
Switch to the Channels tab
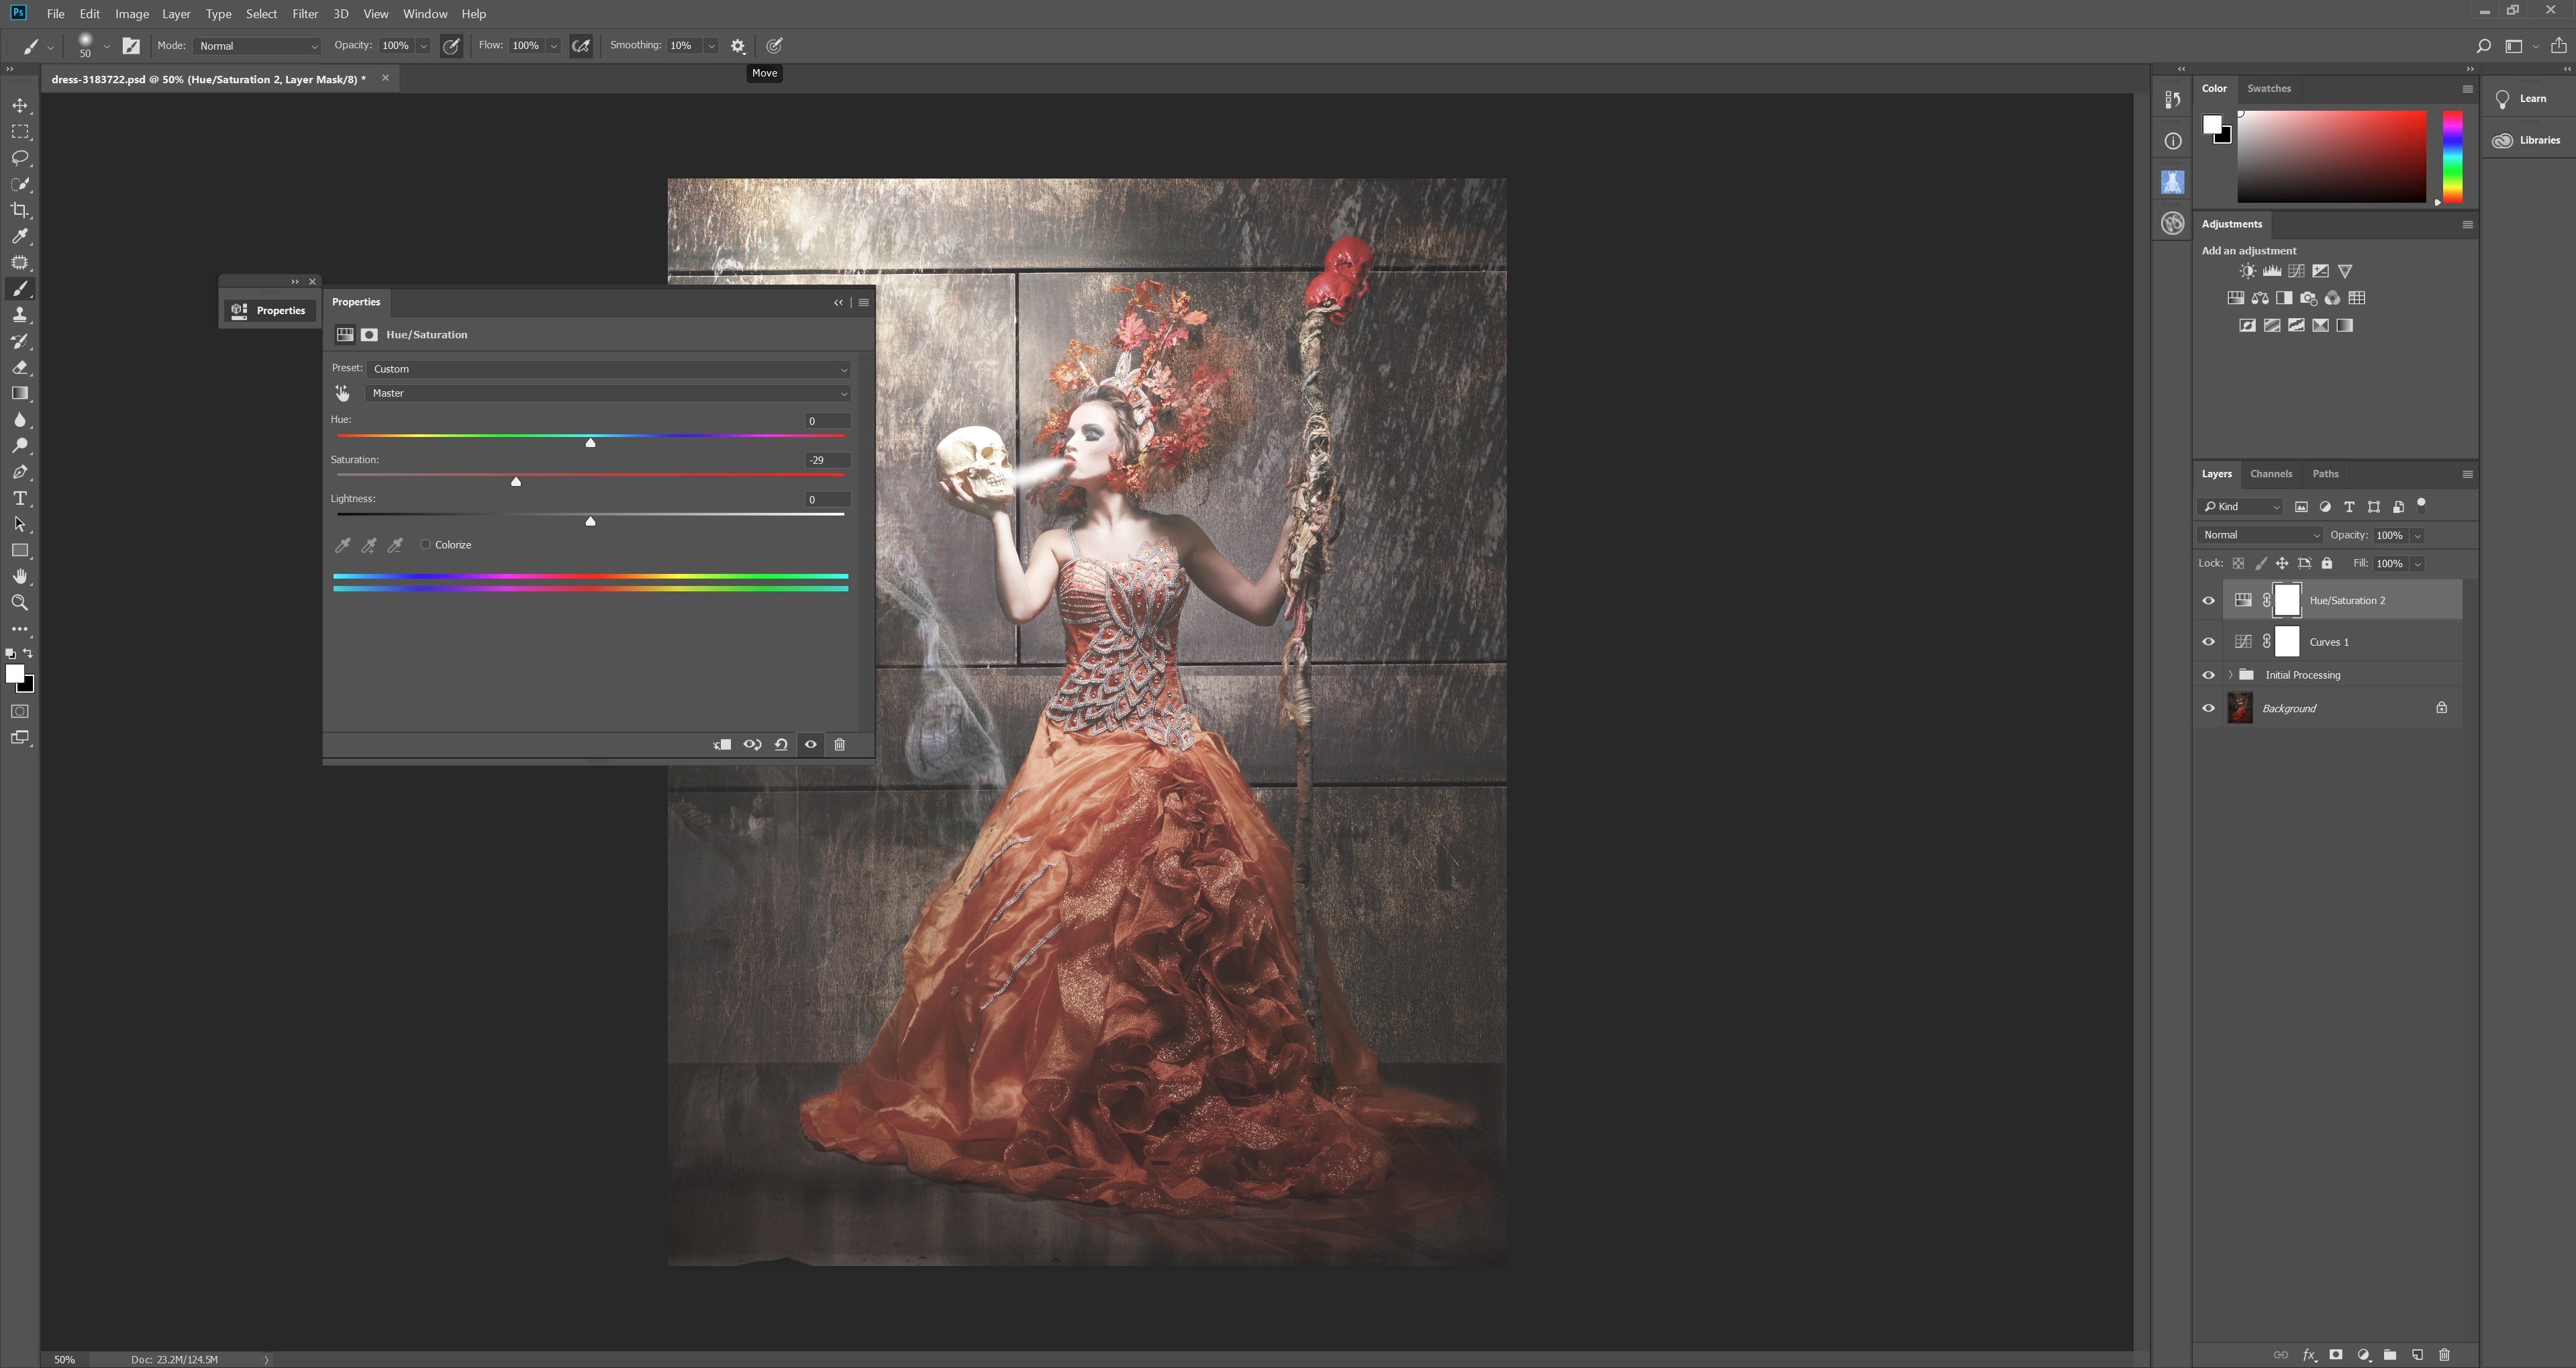pyautogui.click(x=2271, y=474)
